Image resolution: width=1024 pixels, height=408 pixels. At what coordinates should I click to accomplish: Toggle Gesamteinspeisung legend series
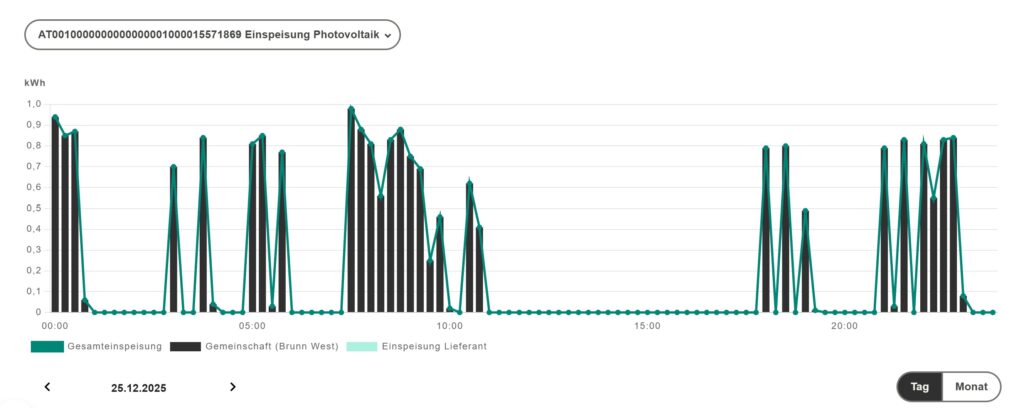[112, 346]
